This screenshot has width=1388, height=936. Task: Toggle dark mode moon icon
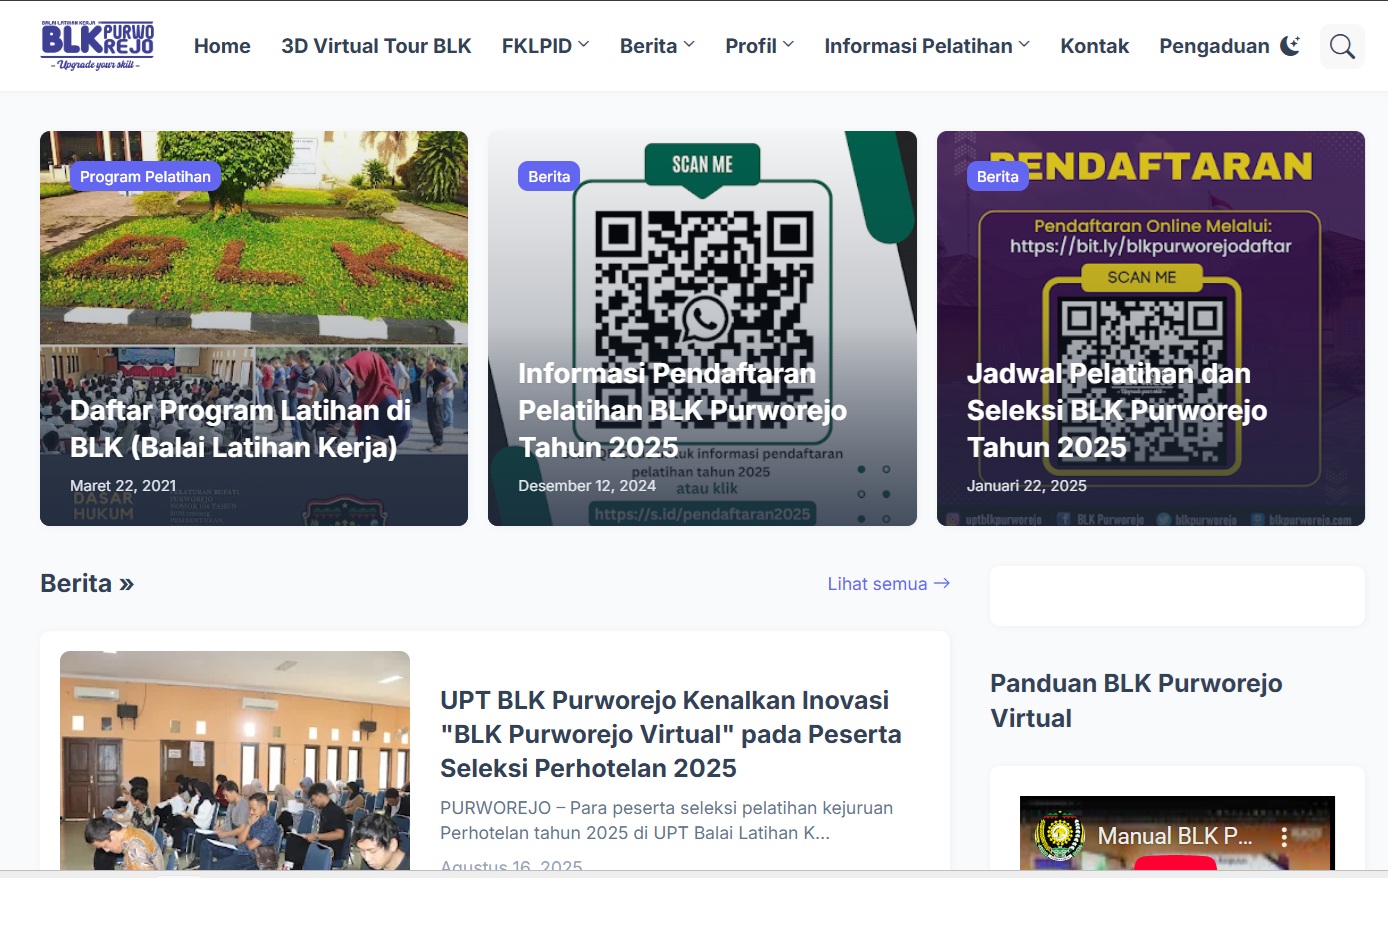coord(1290,46)
